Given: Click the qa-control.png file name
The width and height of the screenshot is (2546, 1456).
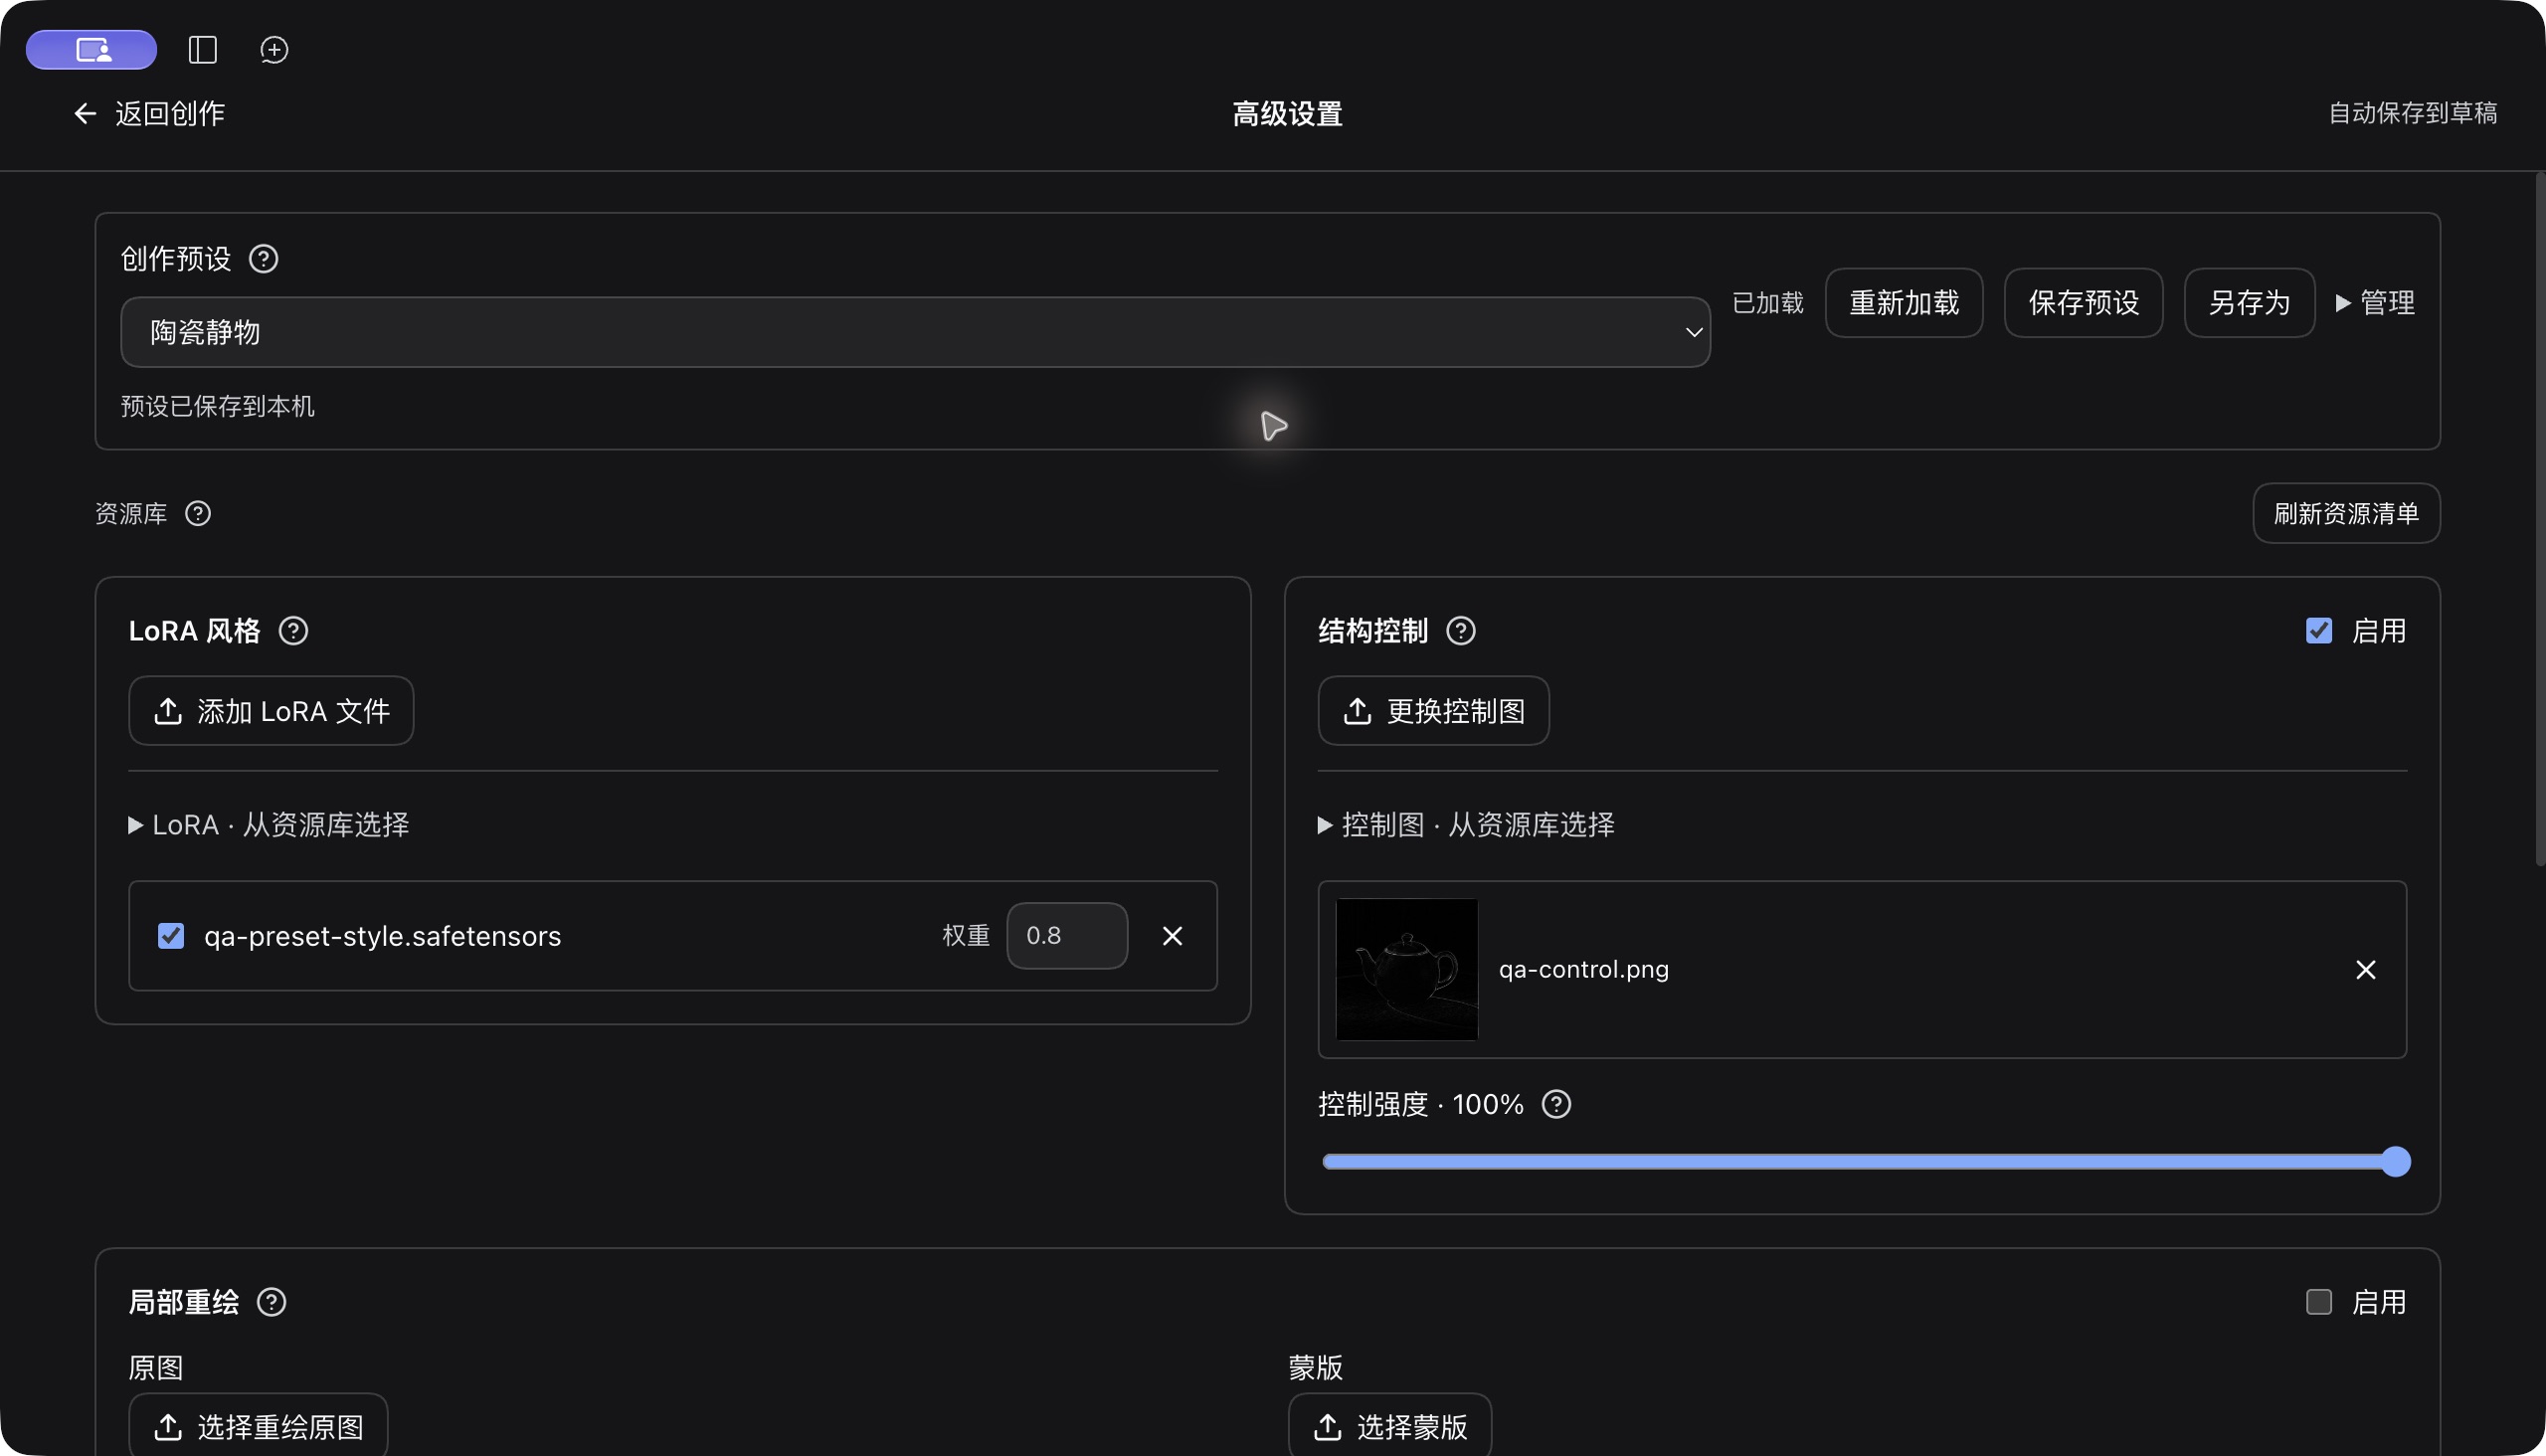Looking at the screenshot, I should (1584, 970).
